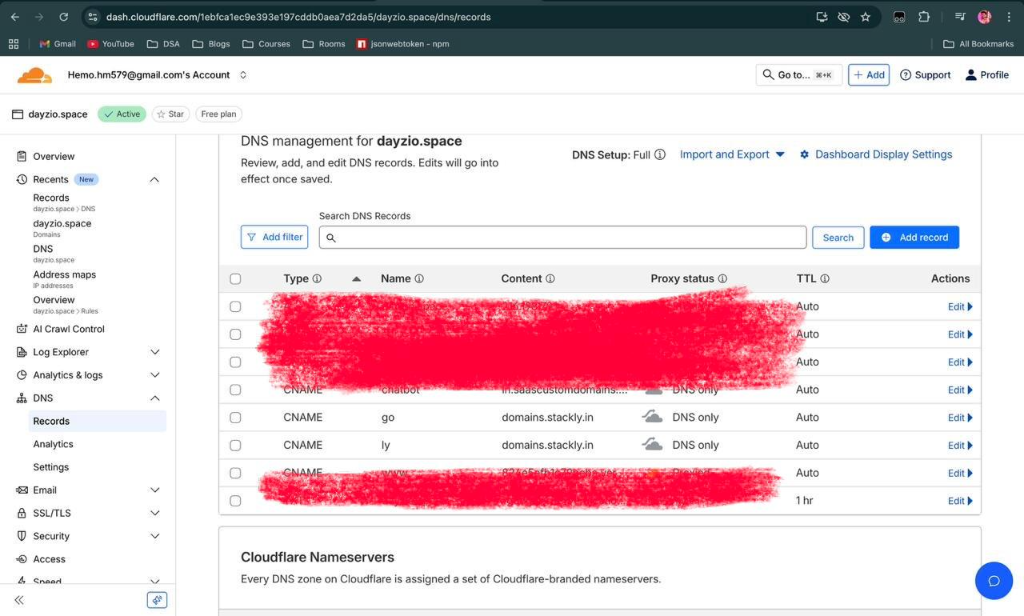Click info icon beside DNS Setup Full
The height and width of the screenshot is (616, 1024).
tap(660, 155)
